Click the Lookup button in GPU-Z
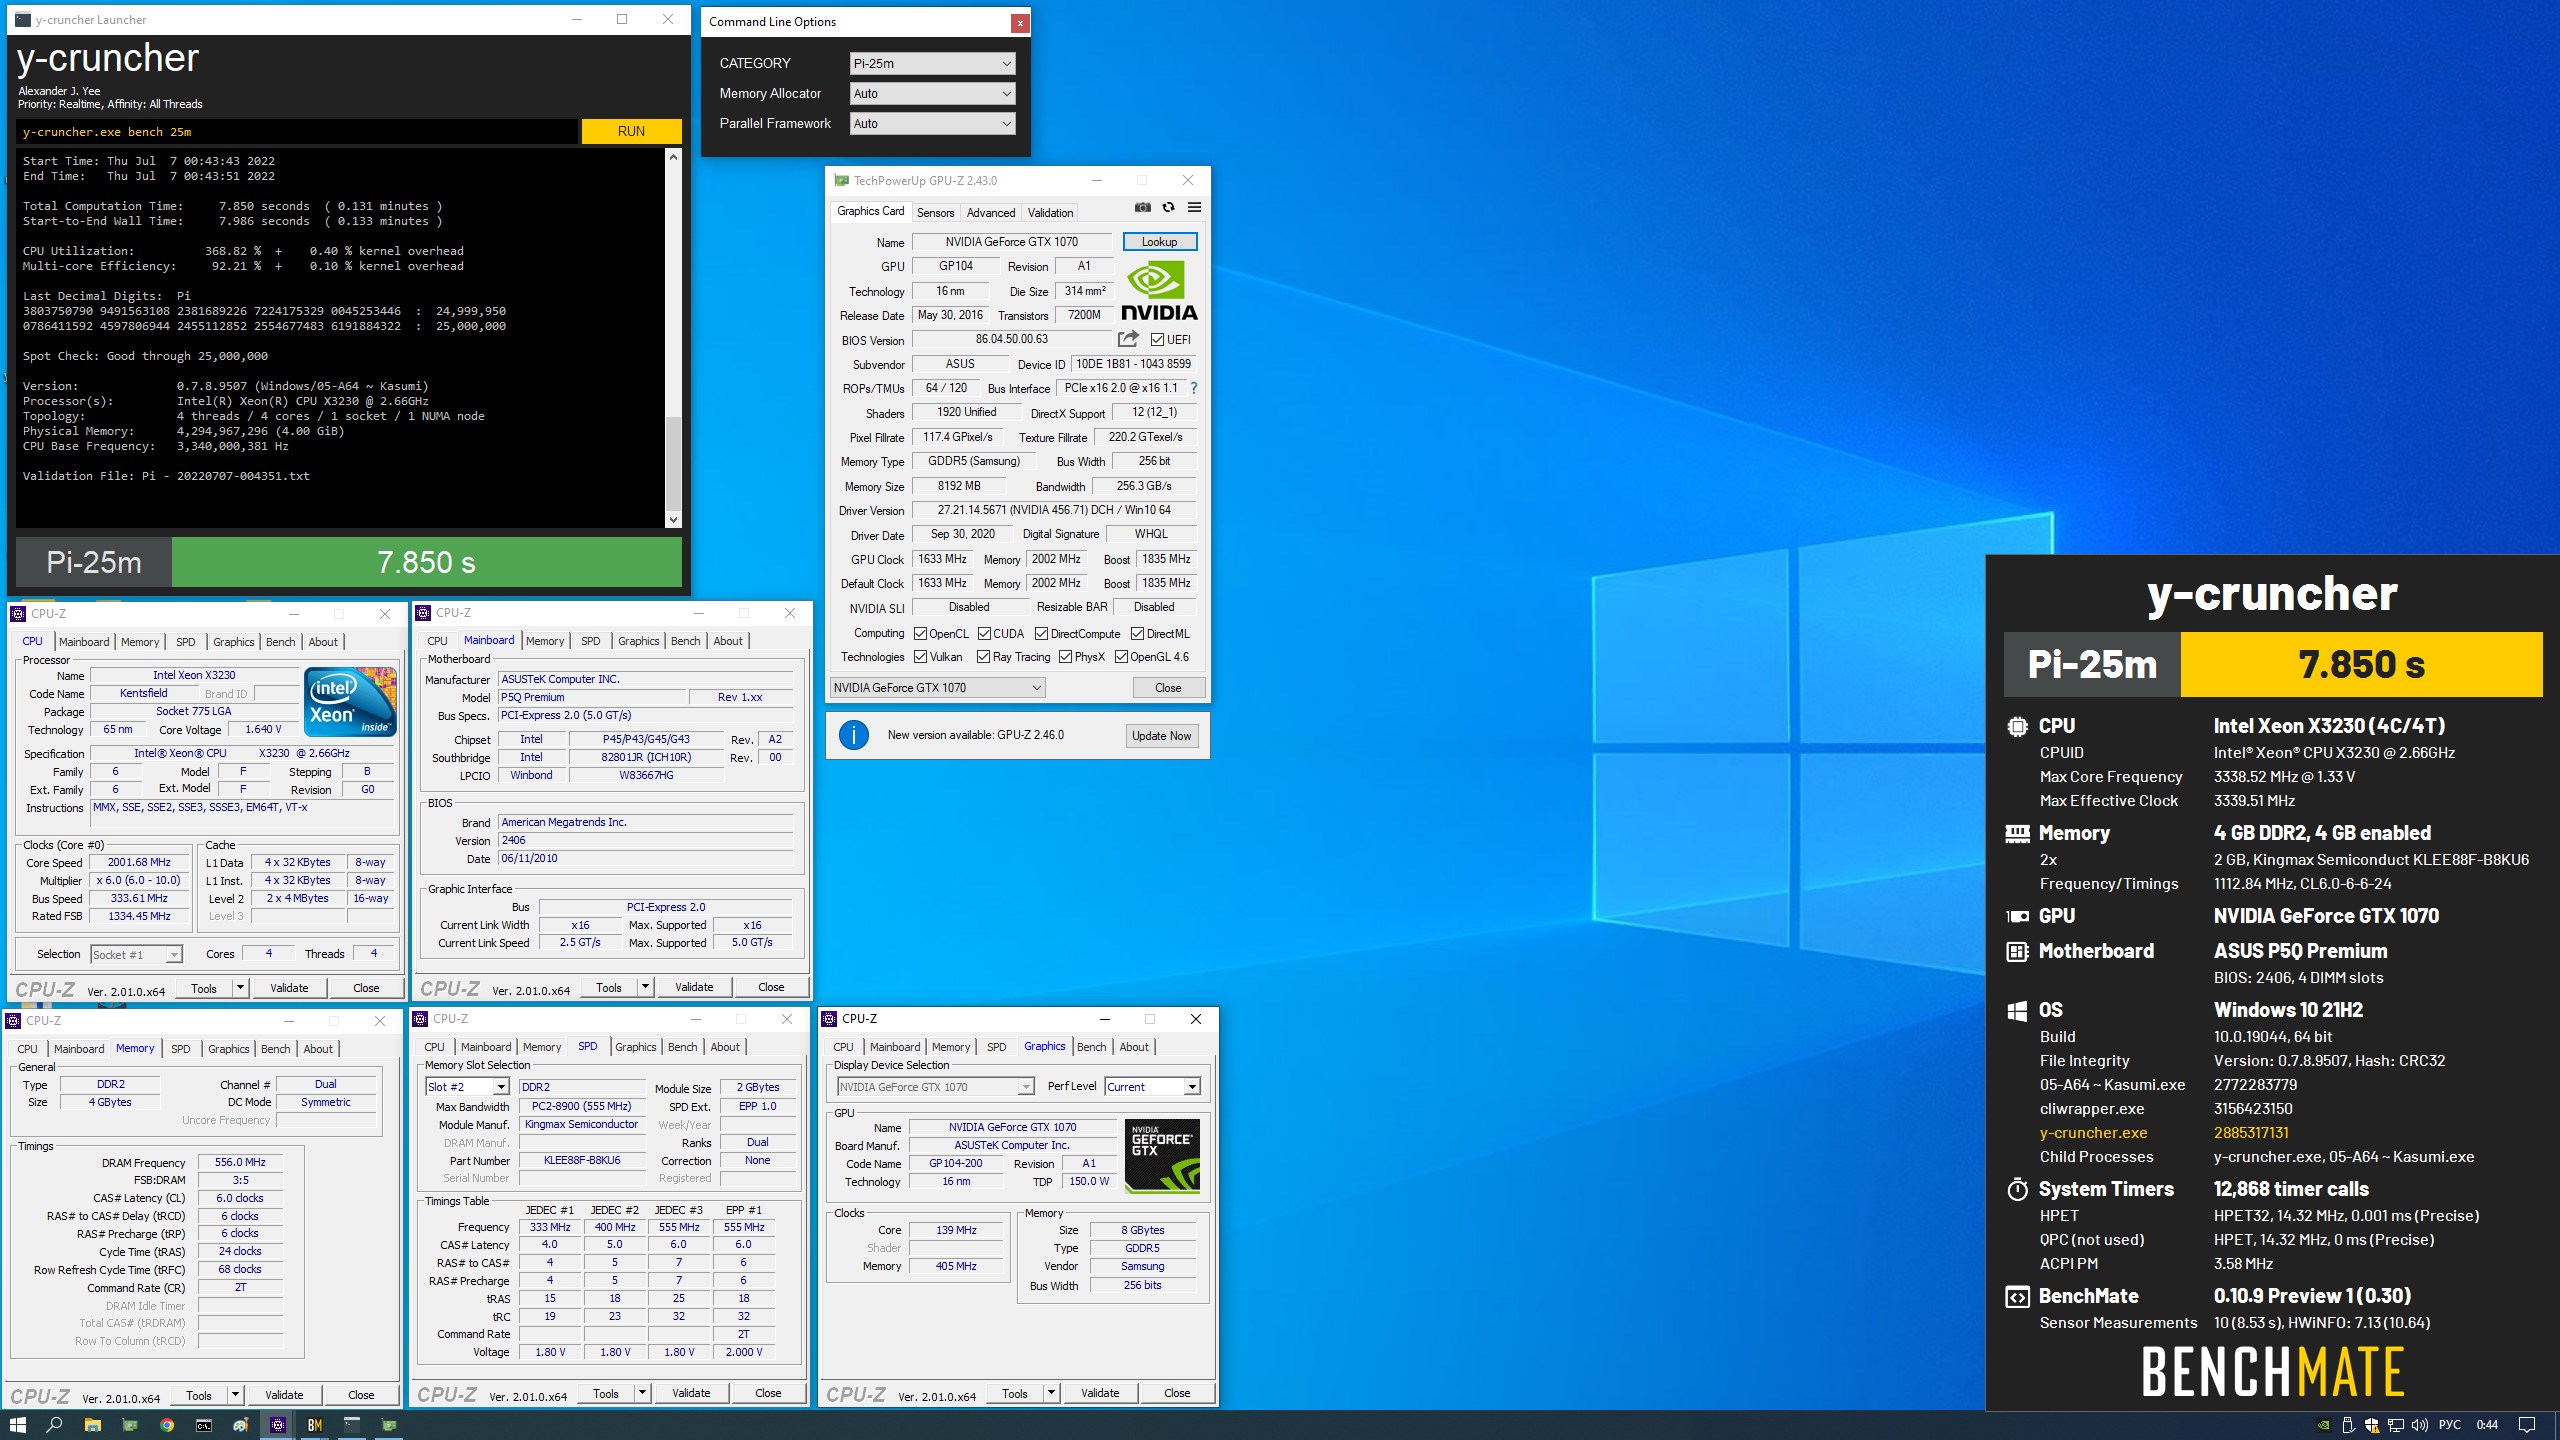The image size is (2560, 1440). point(1159,242)
